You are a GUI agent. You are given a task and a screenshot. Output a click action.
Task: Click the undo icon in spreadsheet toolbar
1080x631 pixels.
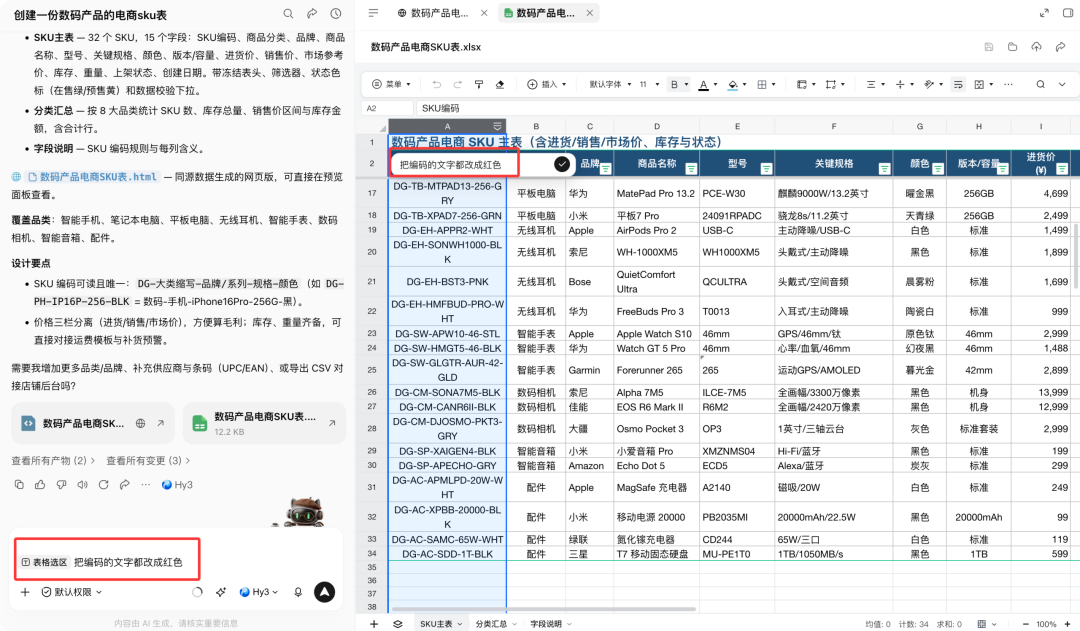[436, 84]
